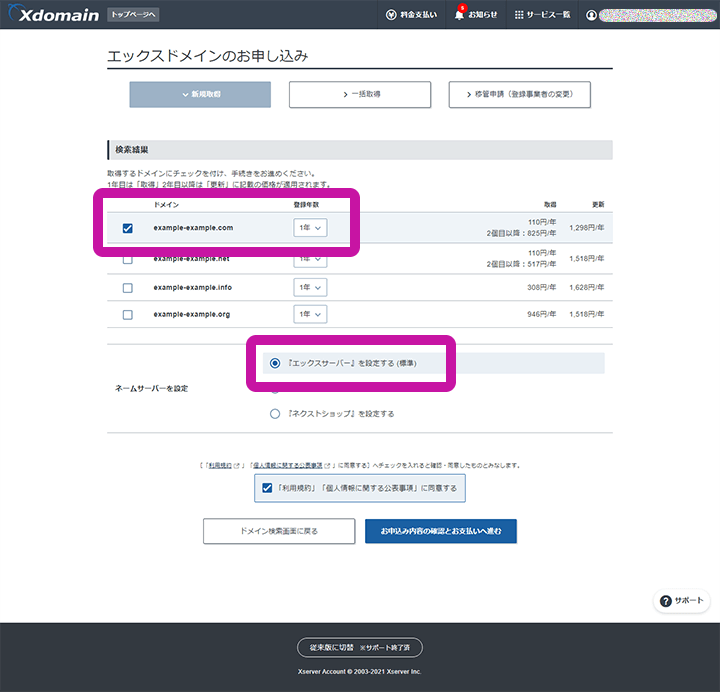Toggle the 利用規約 agreement checkbox
The image size is (720, 692).
point(267,489)
